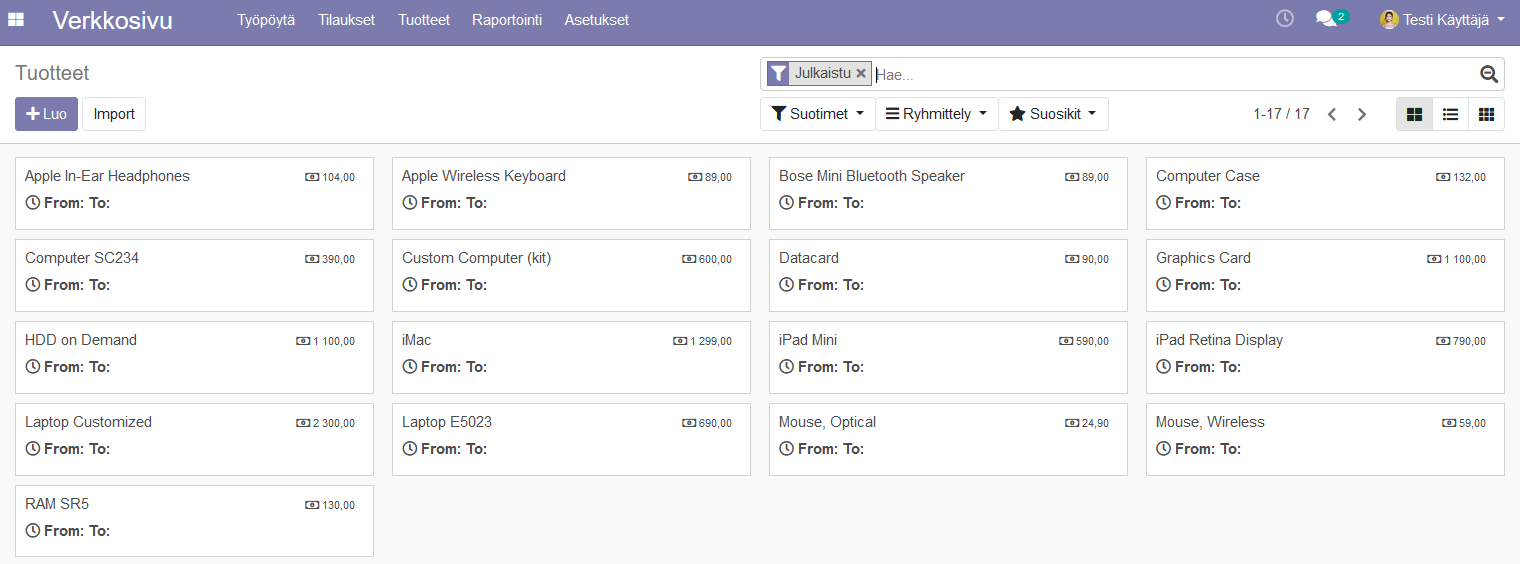Switch to grid view icon
The height and width of the screenshot is (564, 1520).
pyautogui.click(x=1486, y=114)
